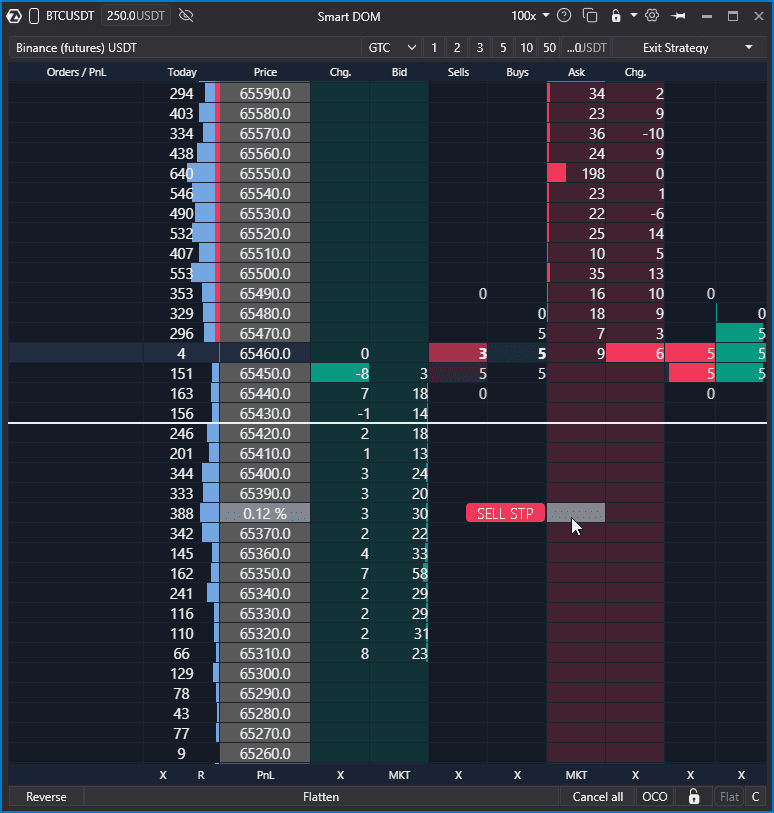
Task: Toggle the OCO mode button
Action: 655,796
